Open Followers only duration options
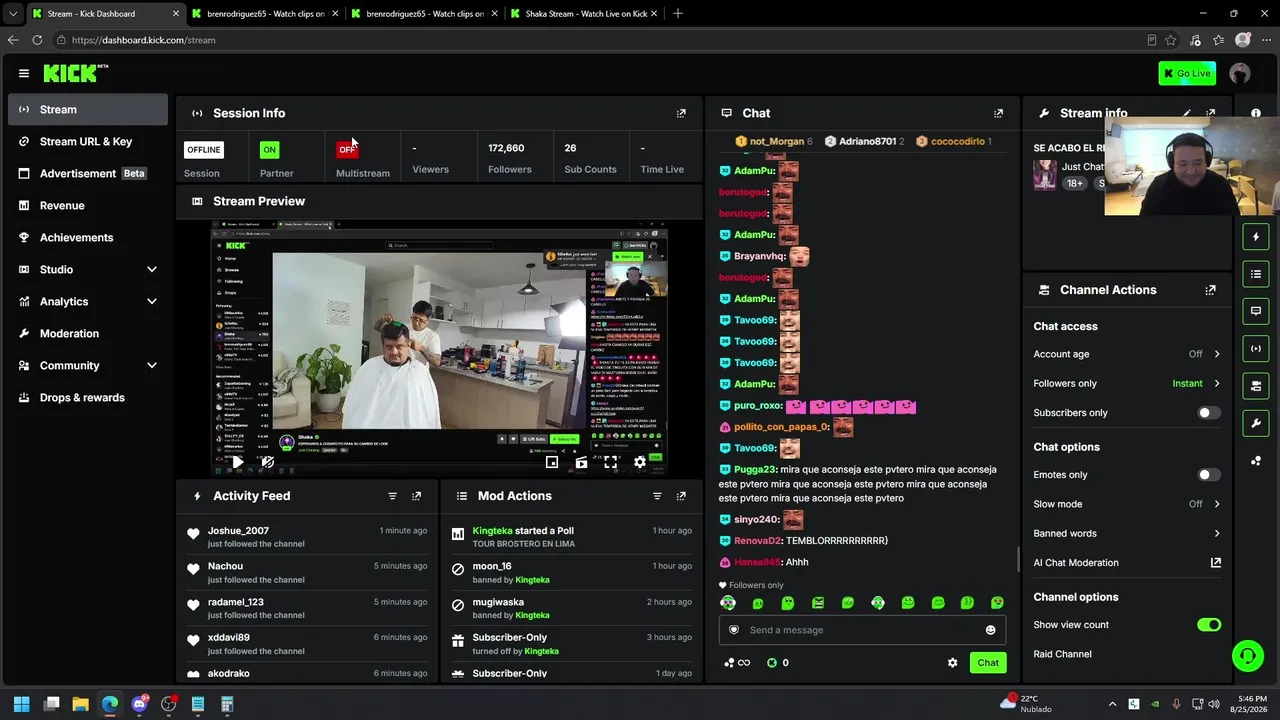The image size is (1280, 720). click(x=1127, y=383)
